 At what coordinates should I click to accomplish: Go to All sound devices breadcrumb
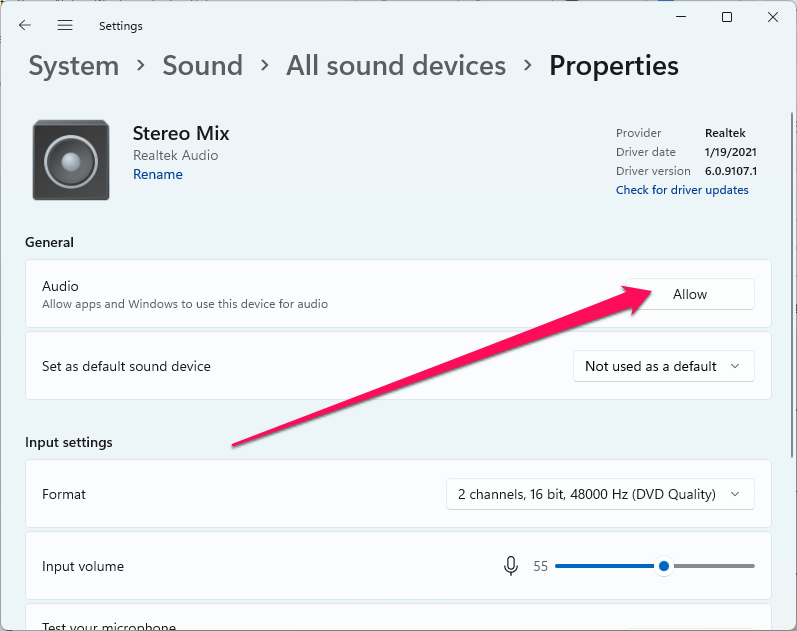pos(396,66)
